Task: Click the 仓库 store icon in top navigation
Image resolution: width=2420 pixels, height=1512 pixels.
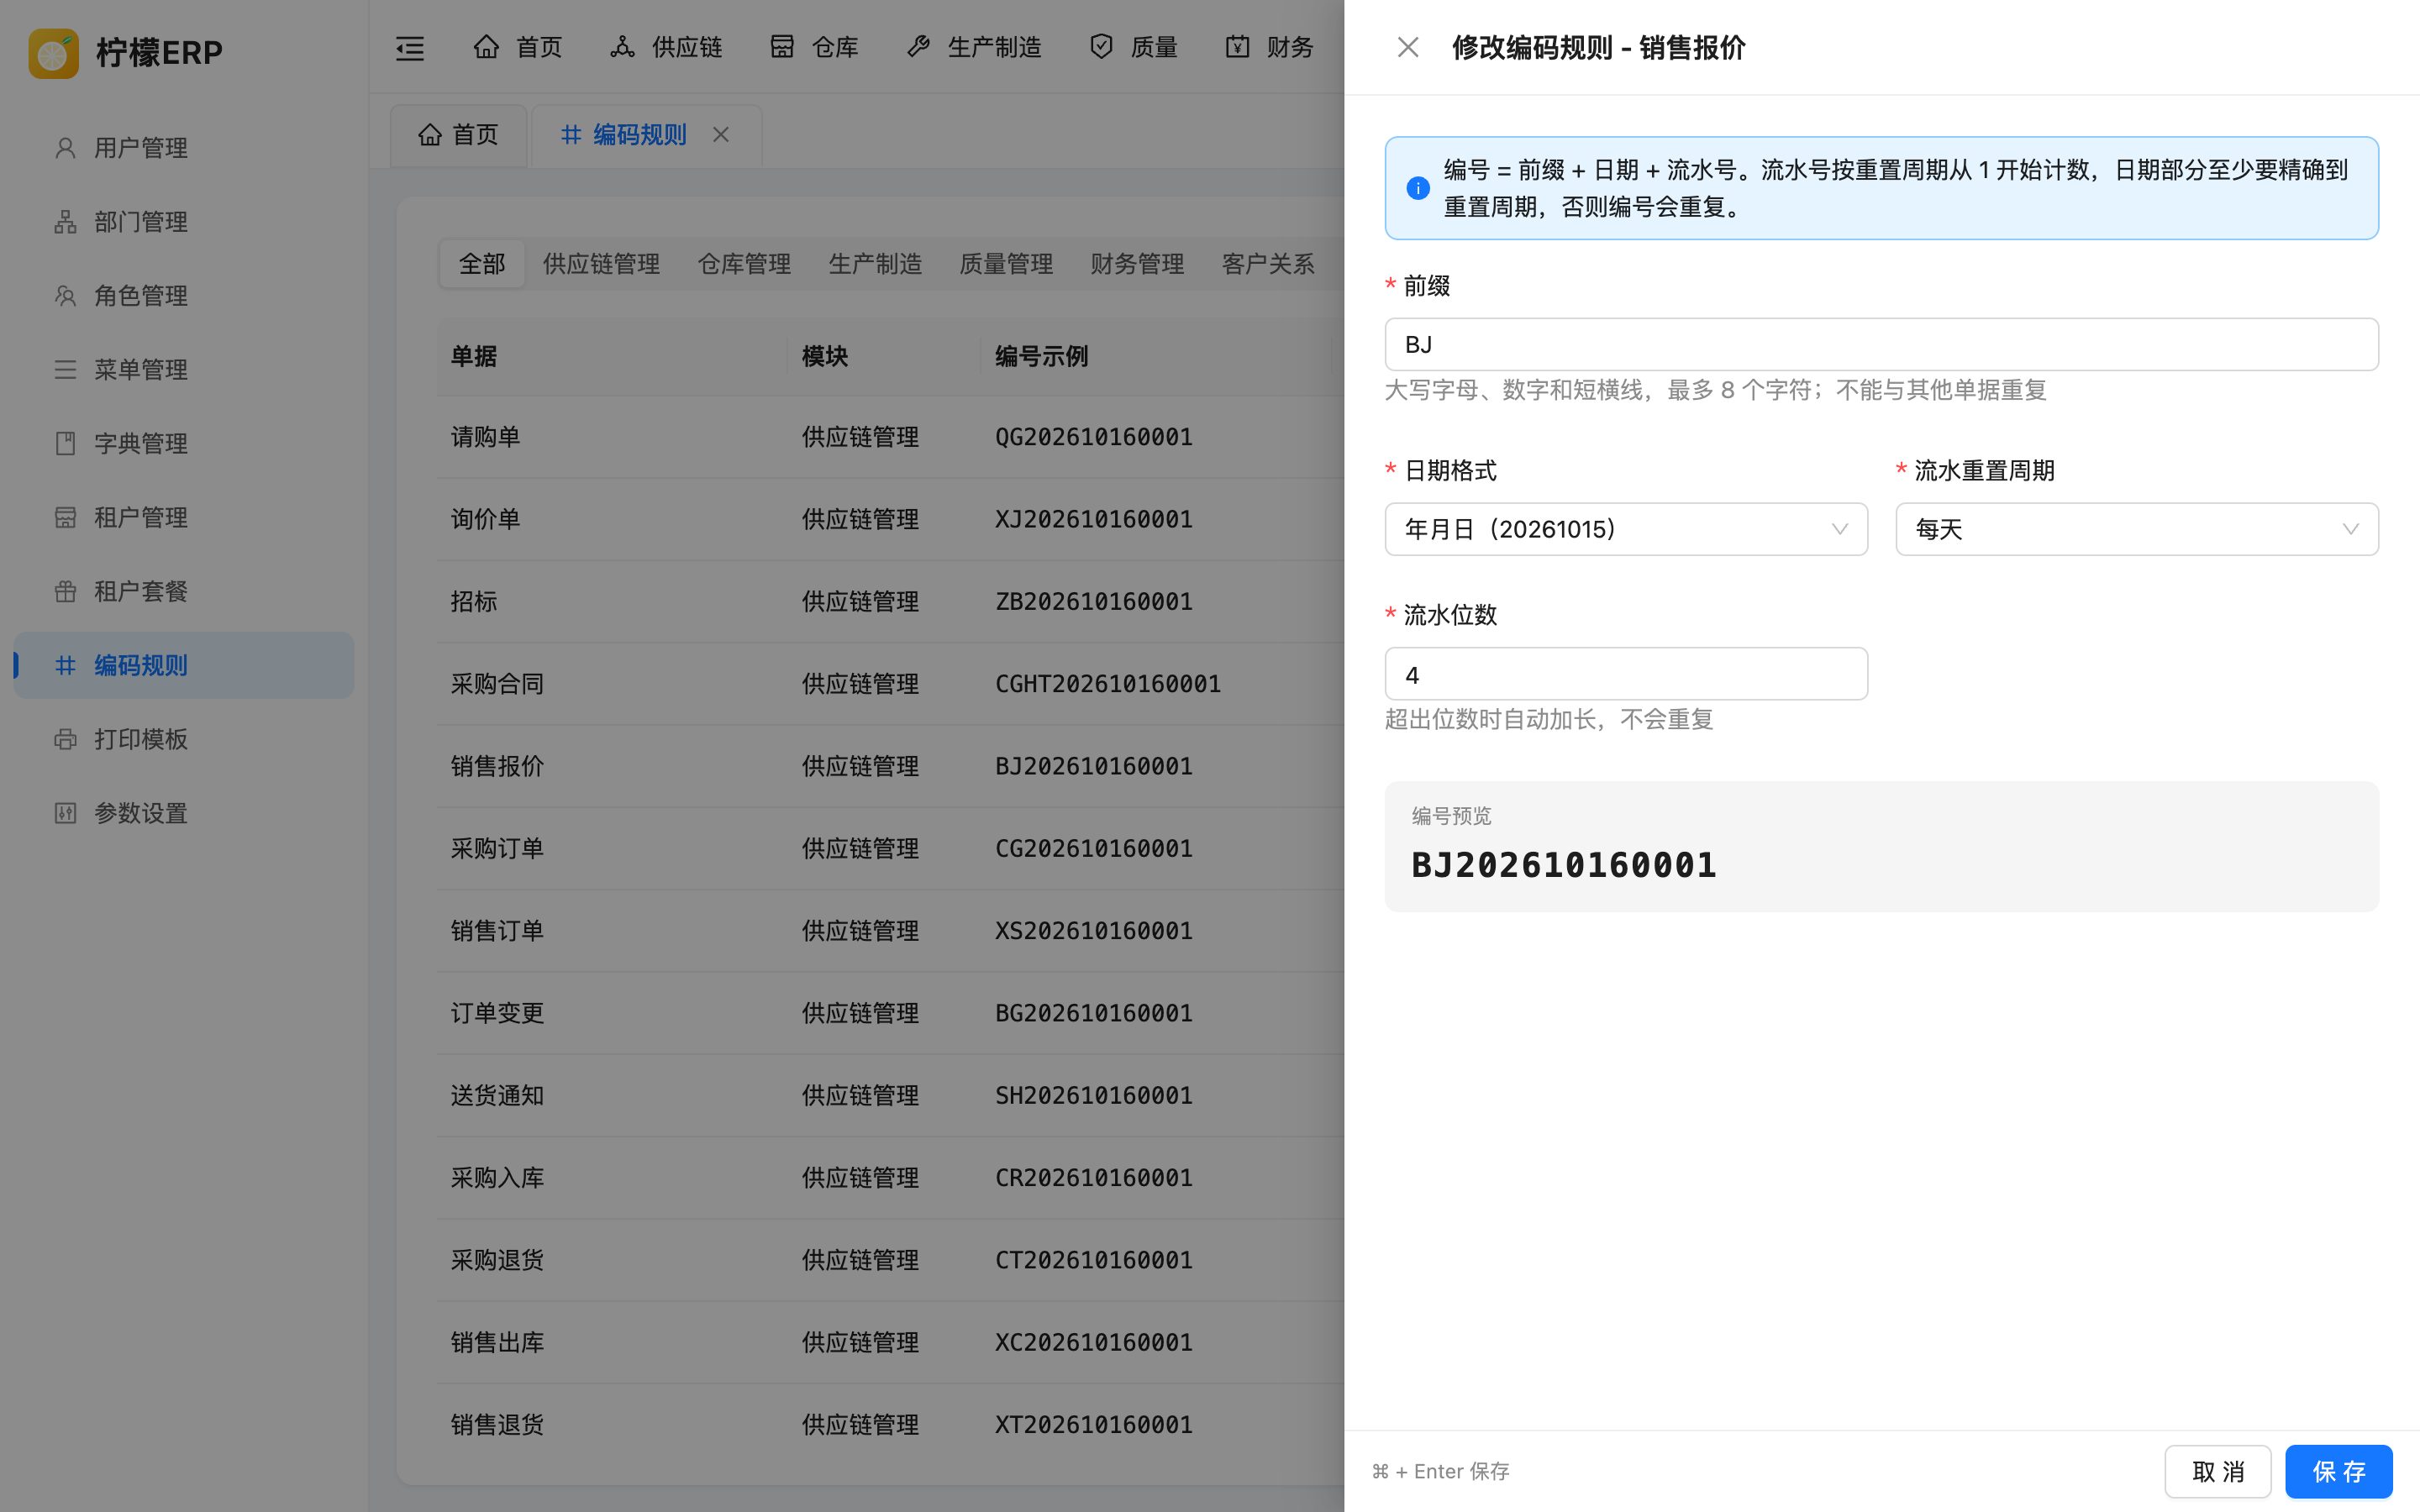Action: click(782, 47)
